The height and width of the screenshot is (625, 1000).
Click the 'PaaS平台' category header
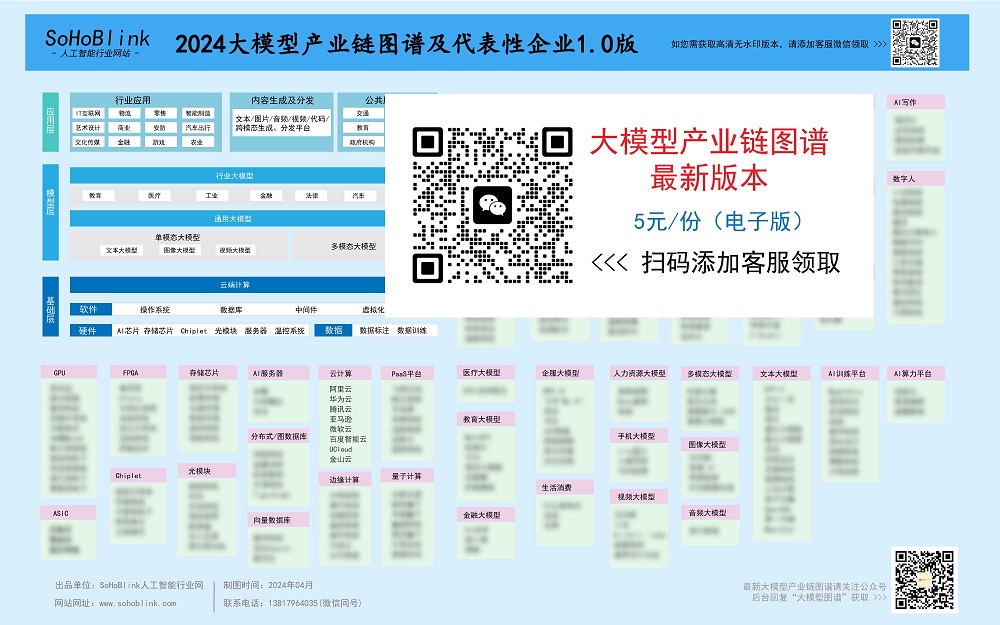pyautogui.click(x=407, y=374)
